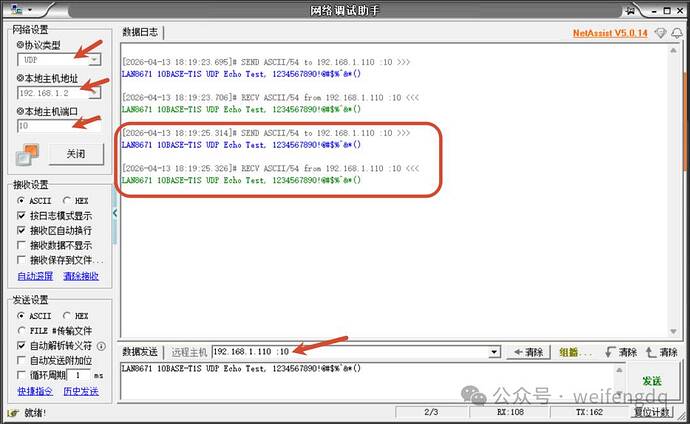Switch to the 数据日志 tab
Screen dimensions: 690x424
140,32
